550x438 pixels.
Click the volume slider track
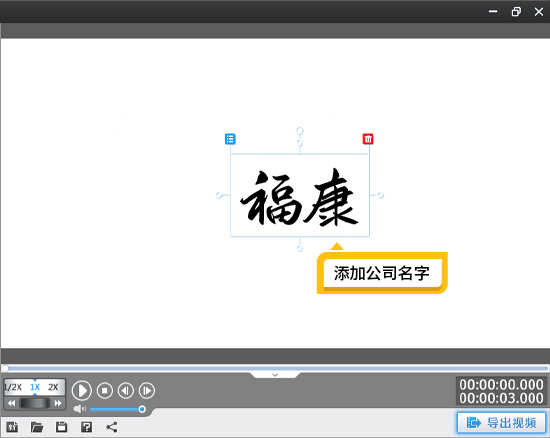(116, 409)
